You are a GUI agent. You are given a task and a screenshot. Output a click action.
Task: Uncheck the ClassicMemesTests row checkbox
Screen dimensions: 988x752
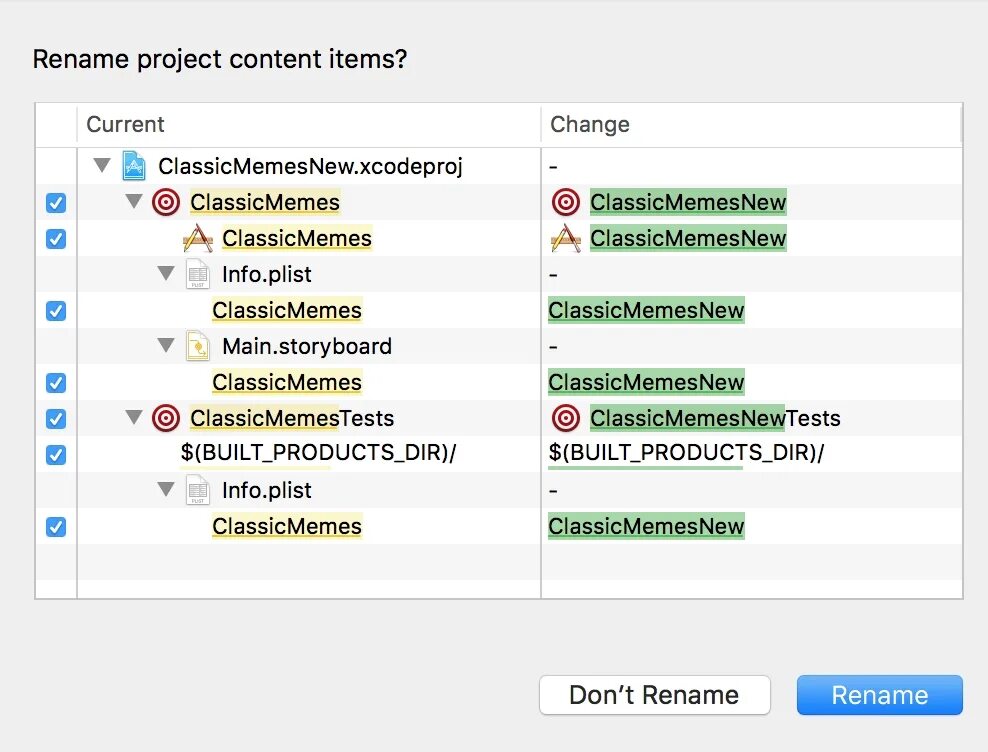click(56, 419)
